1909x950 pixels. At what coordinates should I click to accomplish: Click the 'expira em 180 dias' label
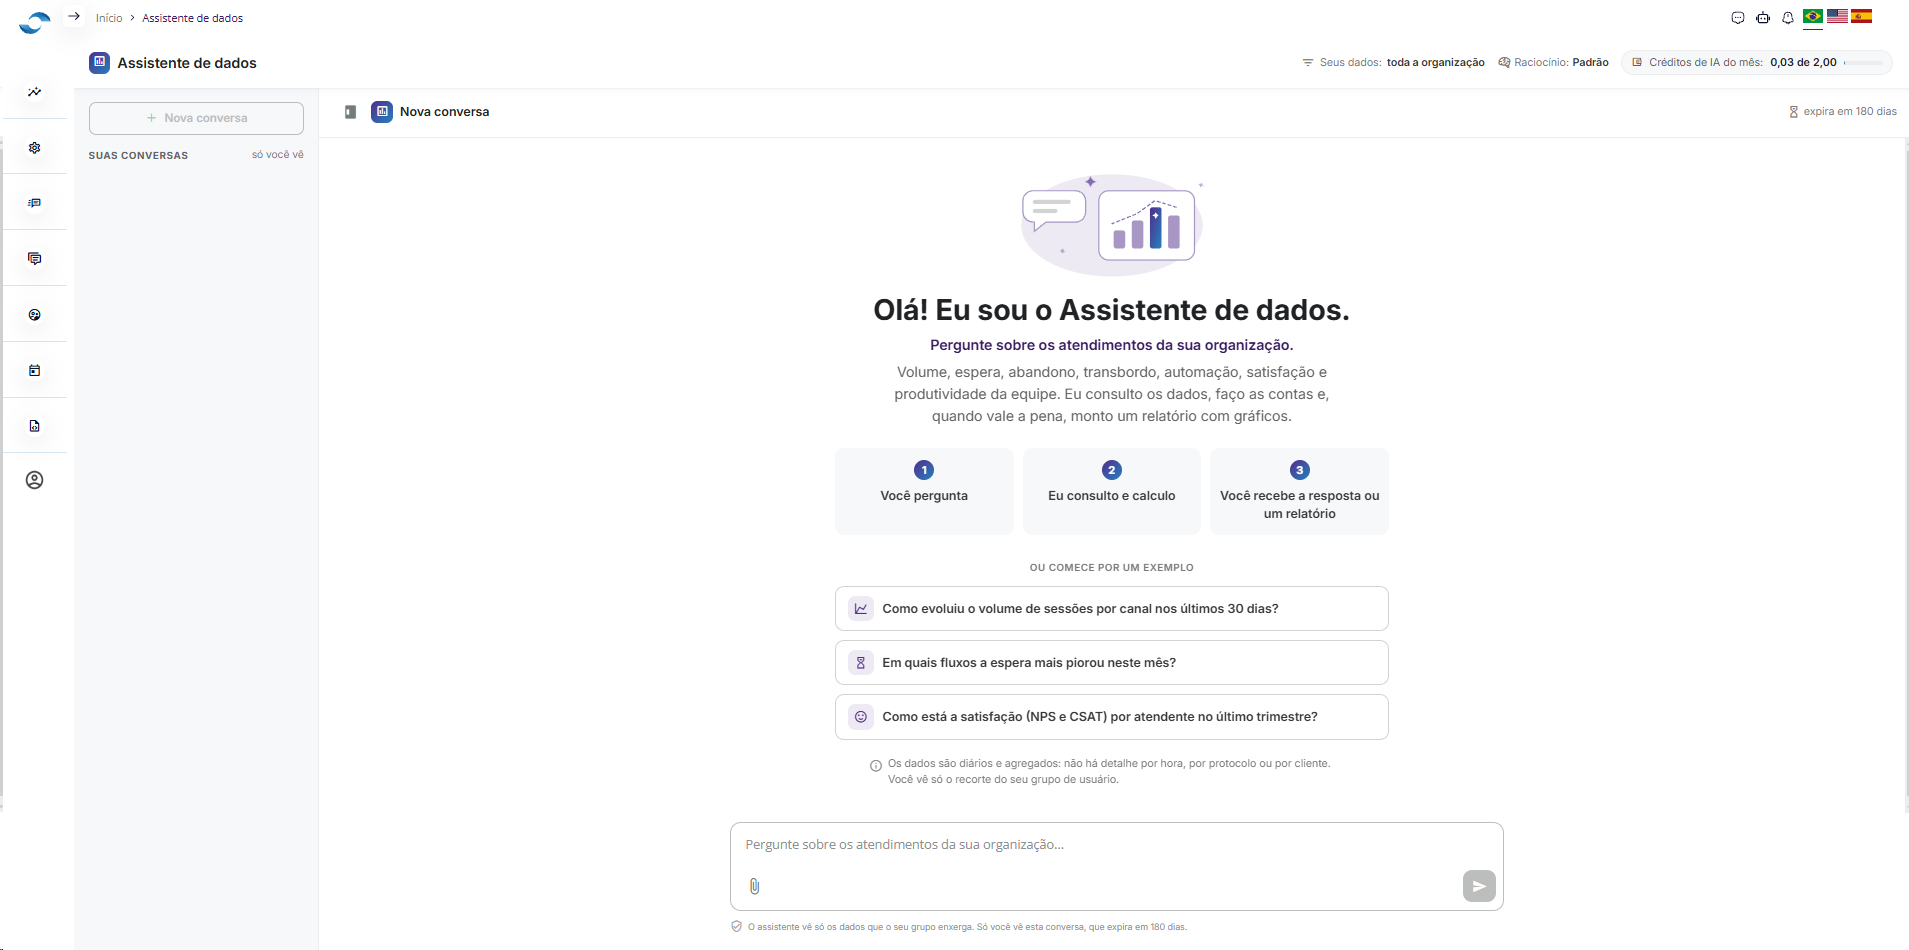[x=1842, y=112]
